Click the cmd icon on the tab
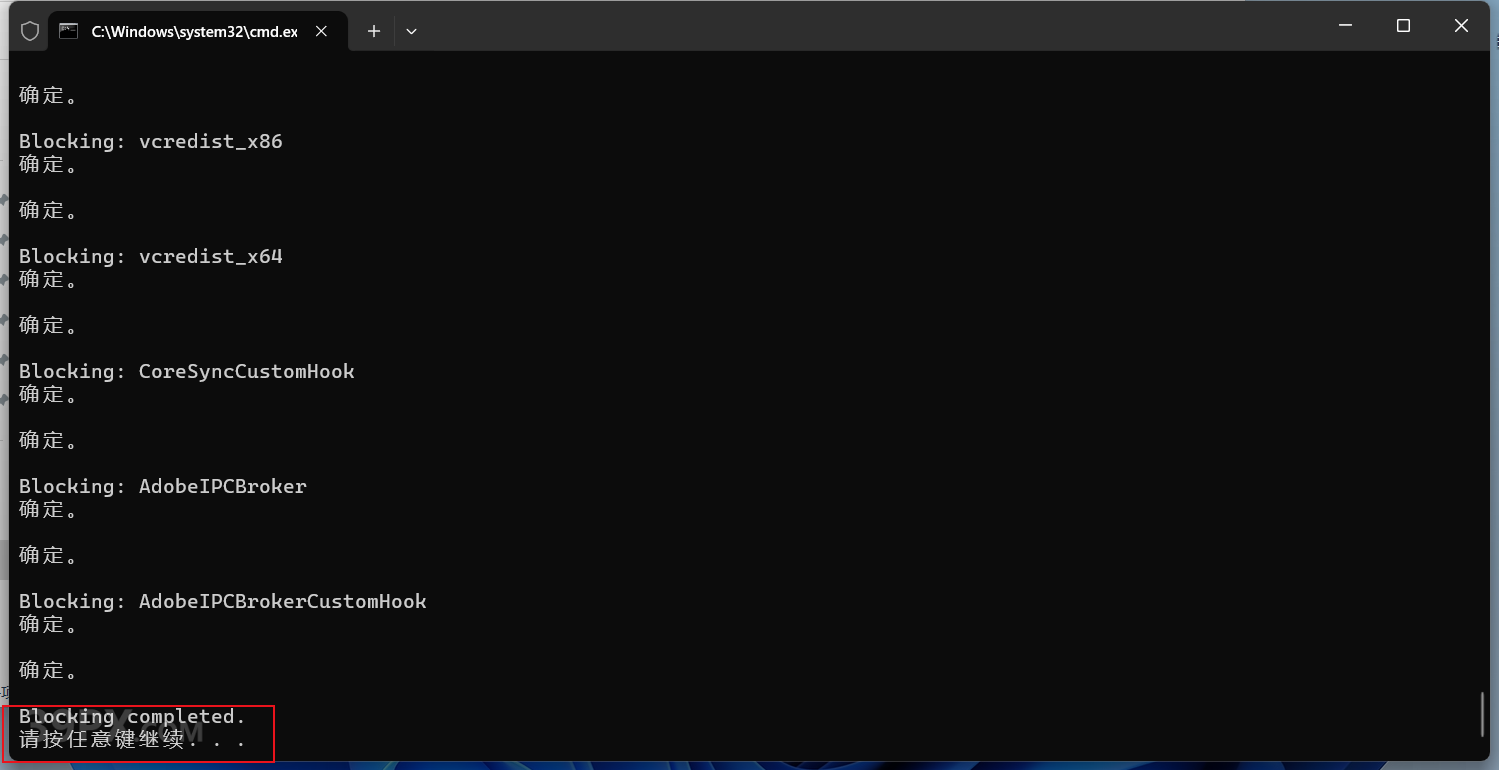Screen dimensions: 1499x770 68,31
